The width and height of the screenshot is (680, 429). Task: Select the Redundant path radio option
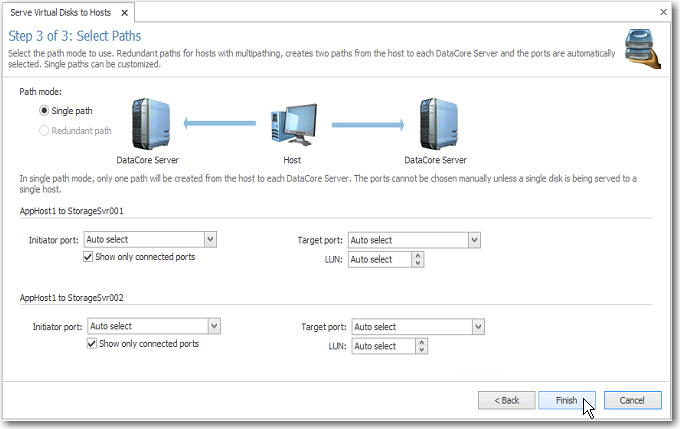tap(44, 130)
